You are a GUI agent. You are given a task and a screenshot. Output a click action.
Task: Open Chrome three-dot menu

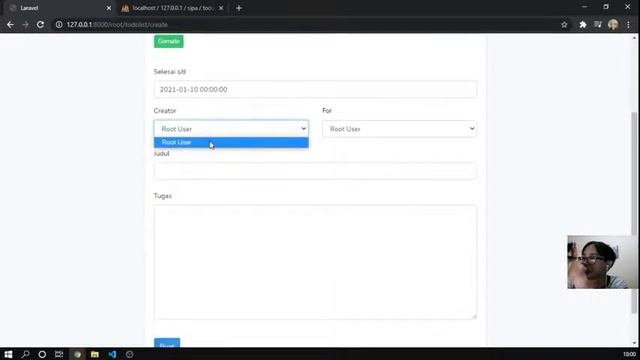coord(629,24)
